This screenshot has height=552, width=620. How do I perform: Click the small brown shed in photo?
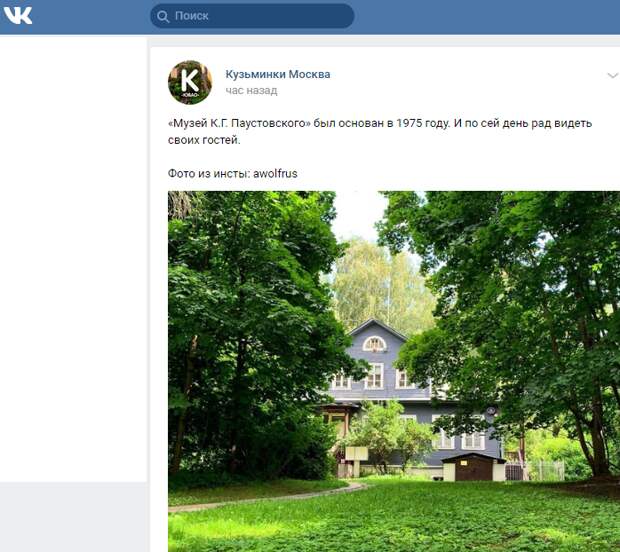473,467
